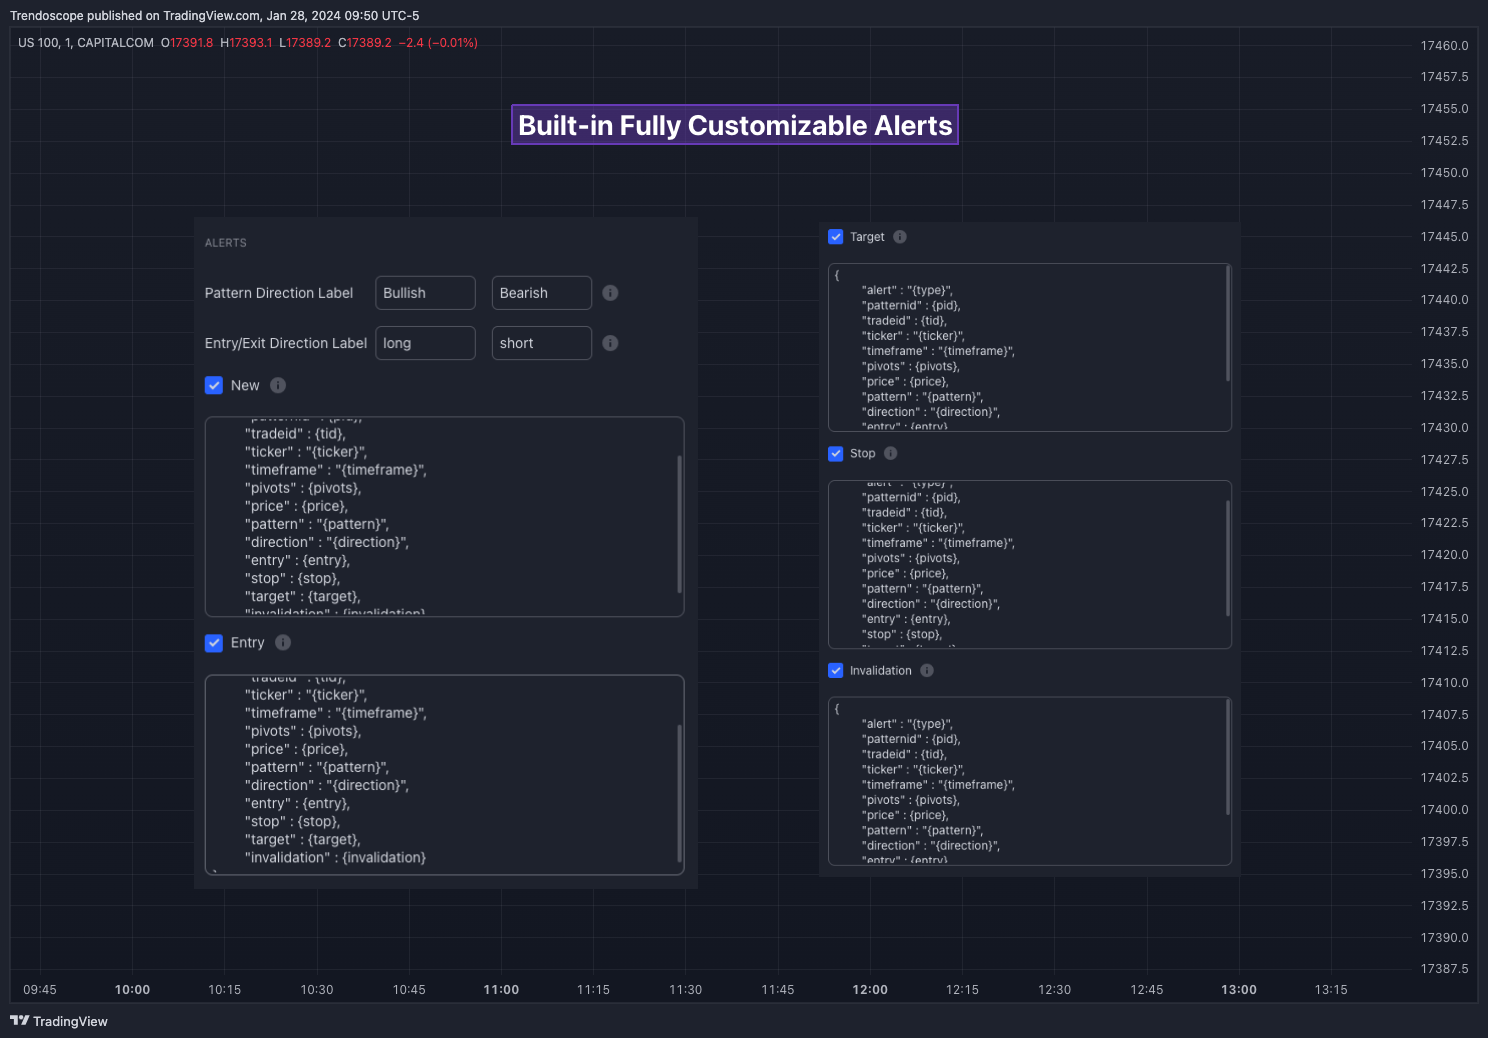Edit the Bullish pattern label field
This screenshot has height=1038, width=1488.
425,293
